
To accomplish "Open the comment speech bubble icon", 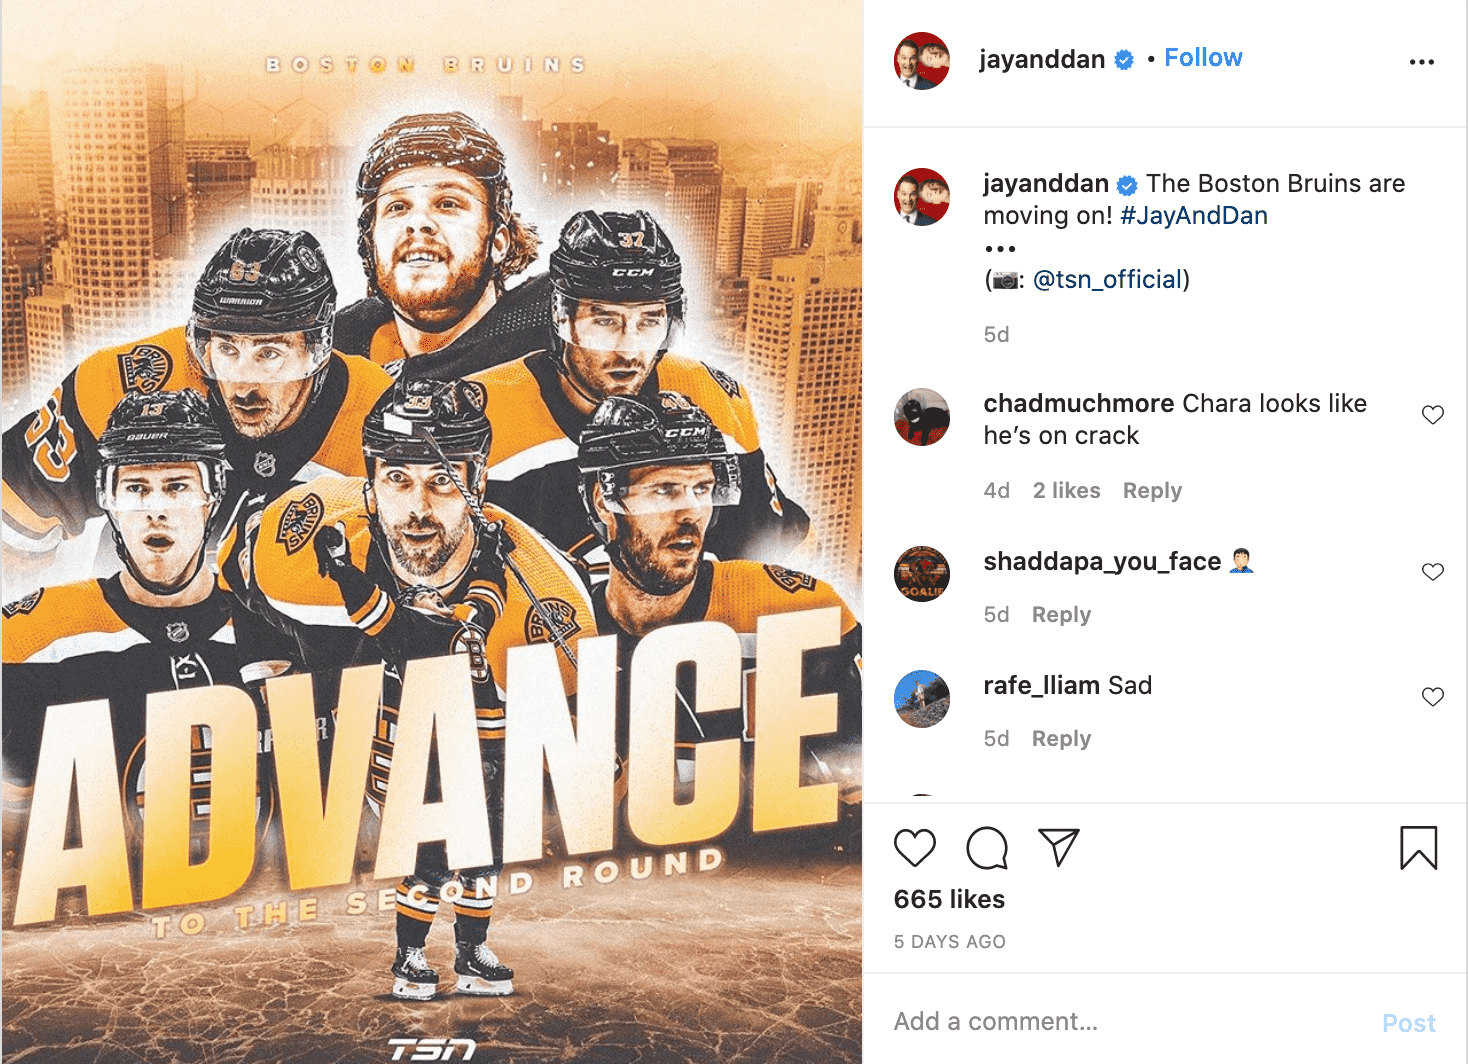I will point(987,848).
